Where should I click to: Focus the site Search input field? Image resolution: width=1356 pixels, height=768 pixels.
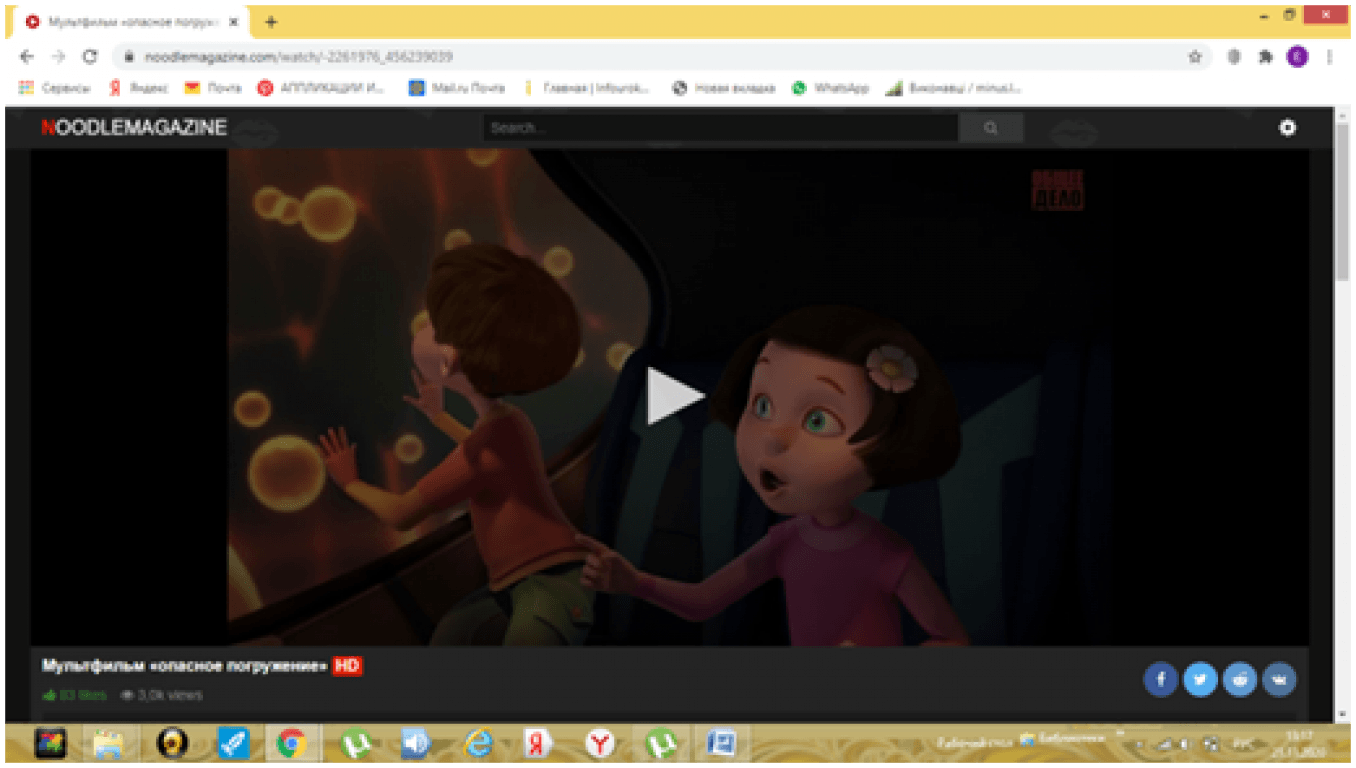720,128
